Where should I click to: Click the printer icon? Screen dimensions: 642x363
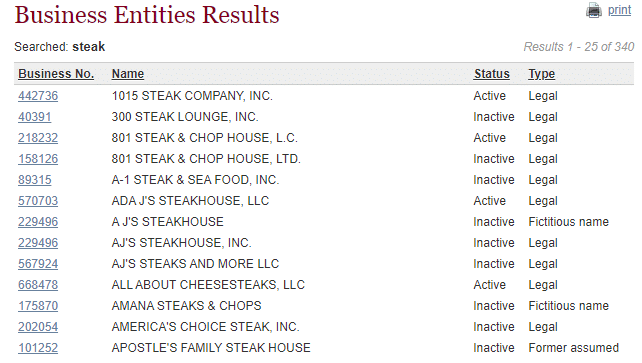[x=594, y=10]
